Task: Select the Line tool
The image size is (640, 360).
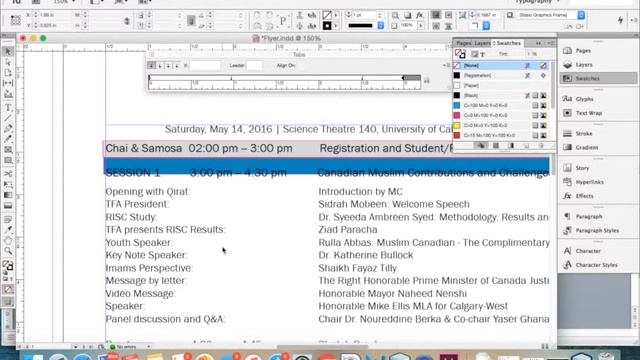Action: pyautogui.click(x=8, y=118)
